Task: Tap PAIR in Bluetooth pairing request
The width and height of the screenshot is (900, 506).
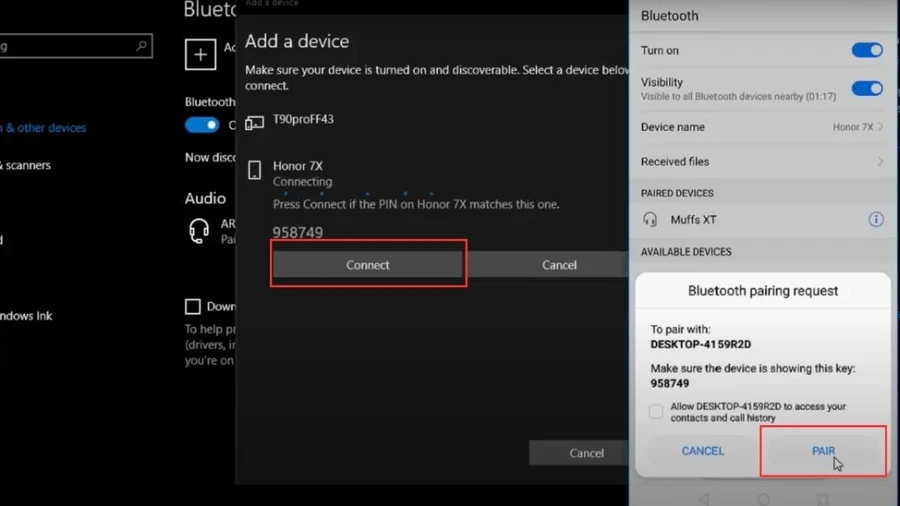Action: tap(823, 451)
